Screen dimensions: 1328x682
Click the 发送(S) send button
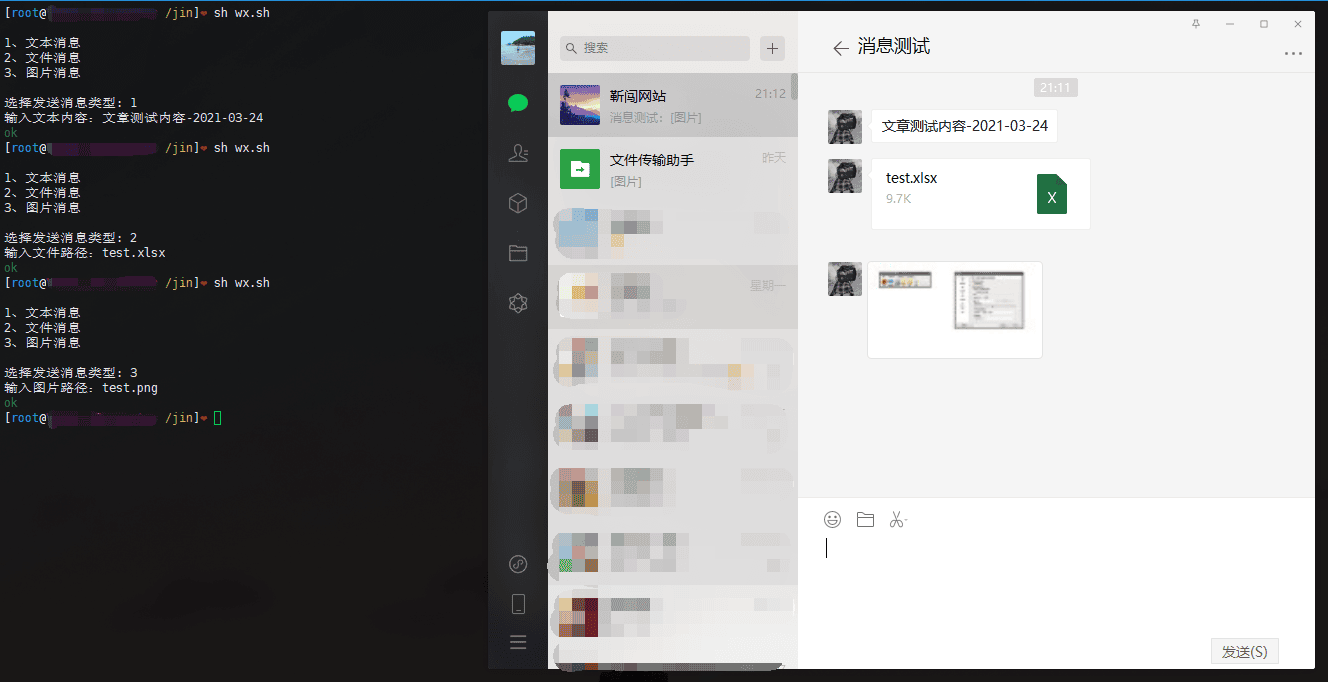click(1244, 651)
